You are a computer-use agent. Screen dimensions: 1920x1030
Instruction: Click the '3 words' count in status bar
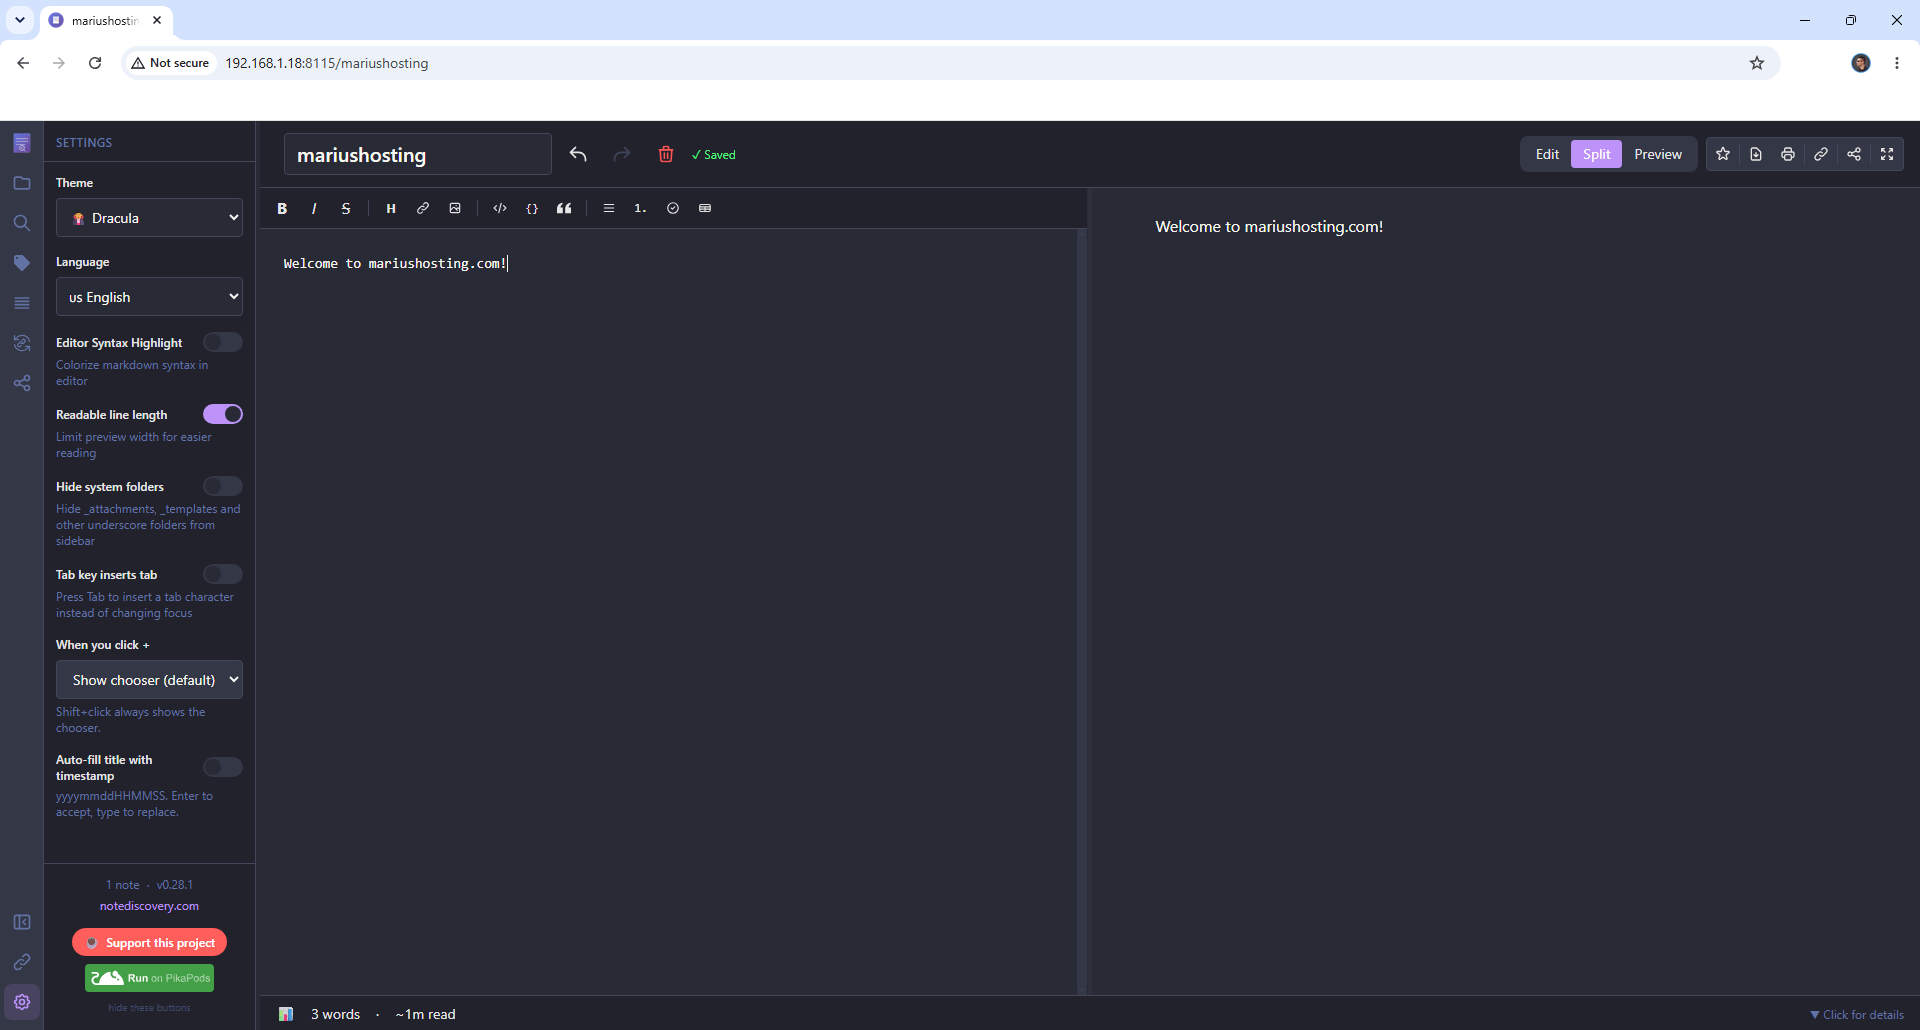tap(335, 1014)
